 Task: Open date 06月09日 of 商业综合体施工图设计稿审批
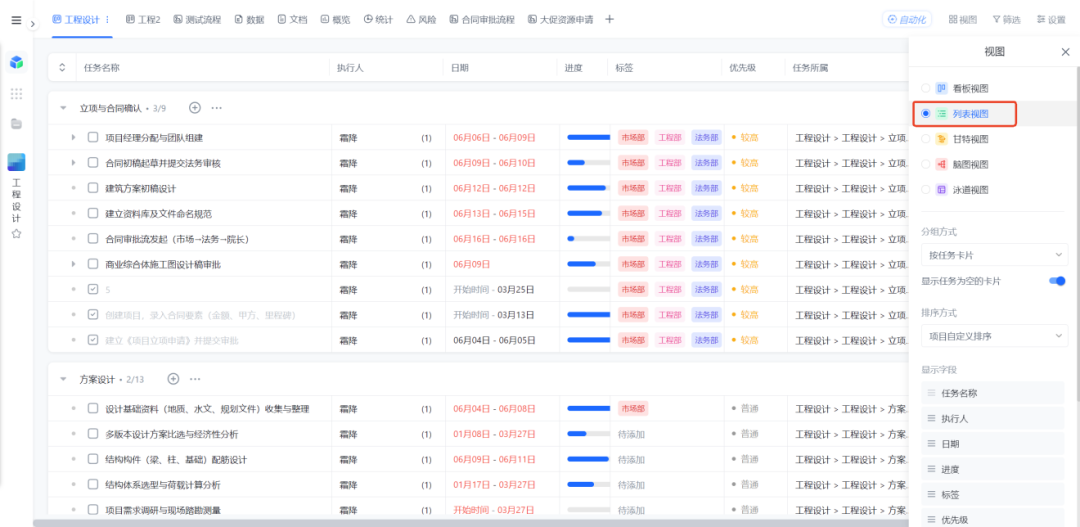pos(471,264)
